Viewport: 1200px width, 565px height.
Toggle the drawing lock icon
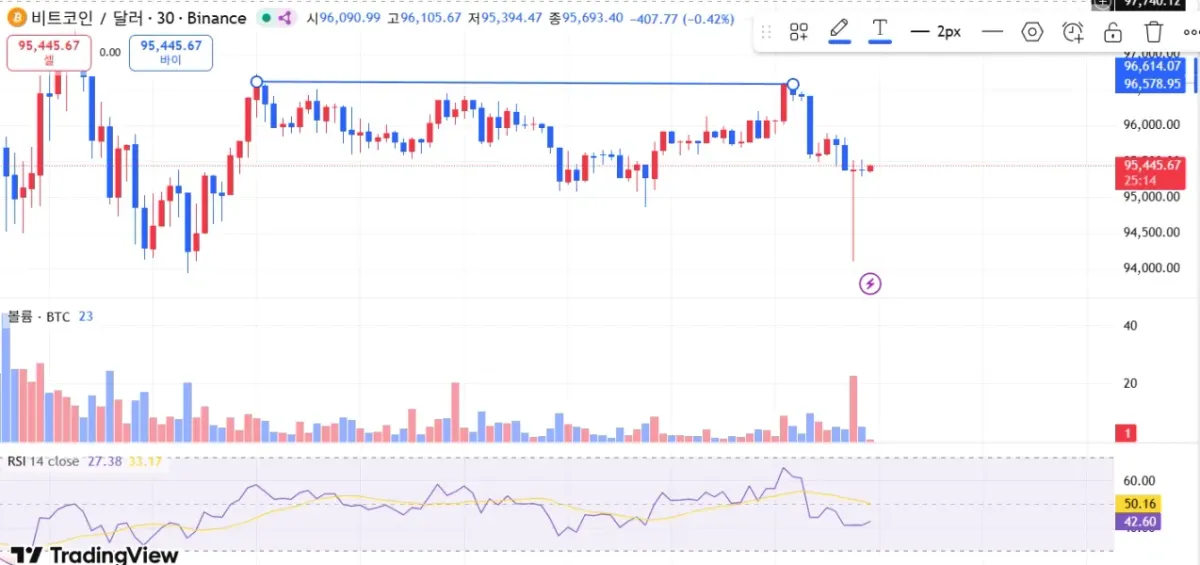pyautogui.click(x=1113, y=32)
